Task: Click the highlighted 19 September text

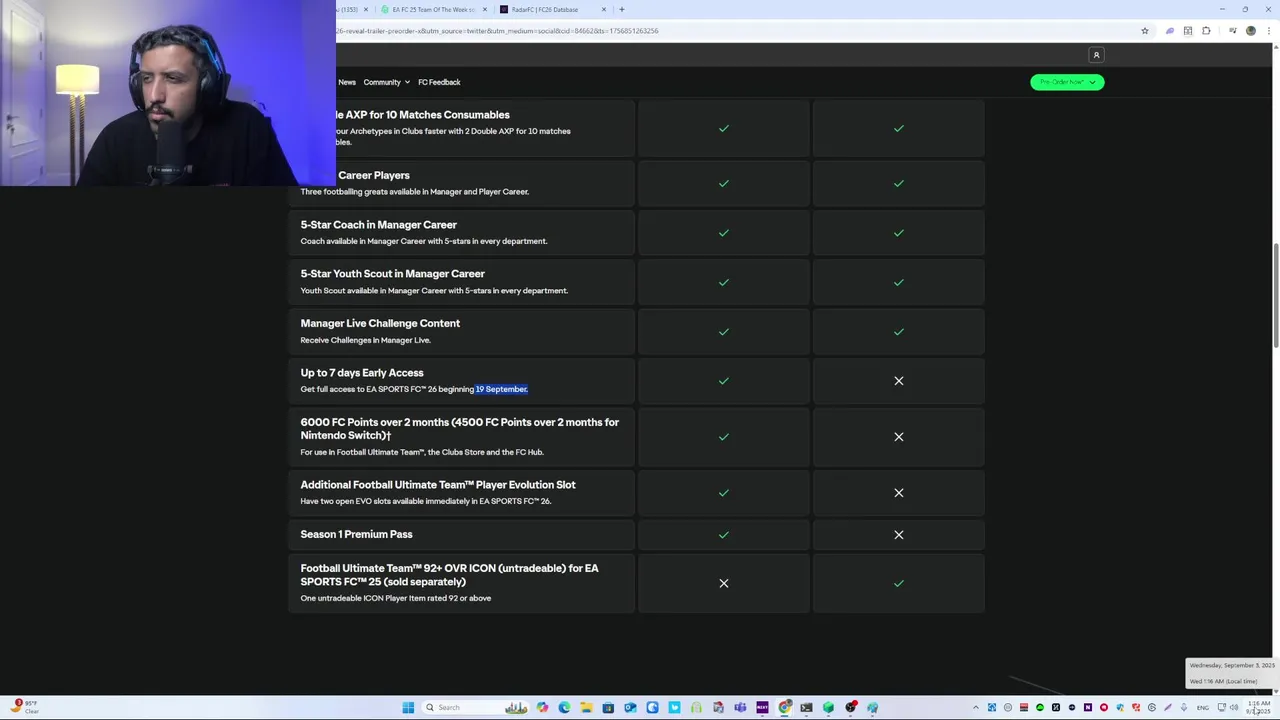Action: pyautogui.click(x=501, y=389)
